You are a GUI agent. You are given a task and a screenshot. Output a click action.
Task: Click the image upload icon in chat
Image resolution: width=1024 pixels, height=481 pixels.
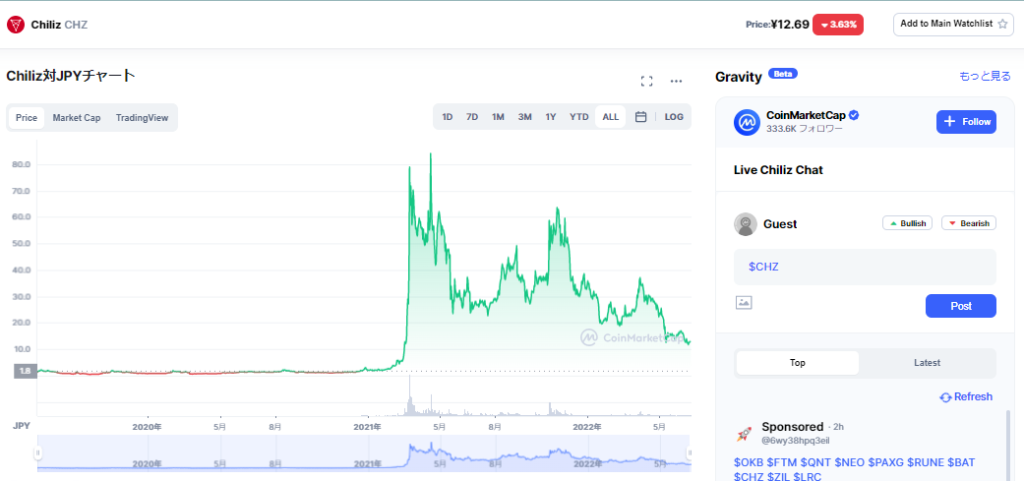[743, 302]
